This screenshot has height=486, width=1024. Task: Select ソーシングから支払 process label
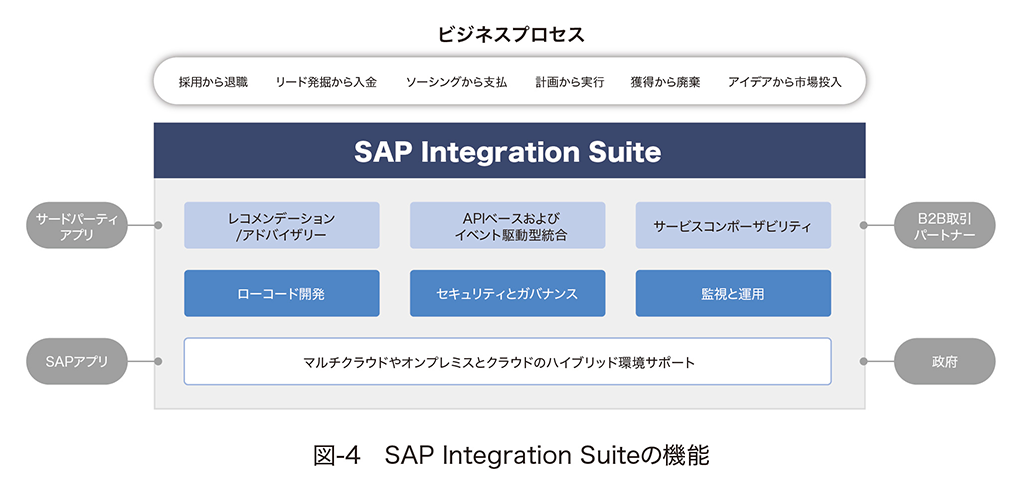456,82
